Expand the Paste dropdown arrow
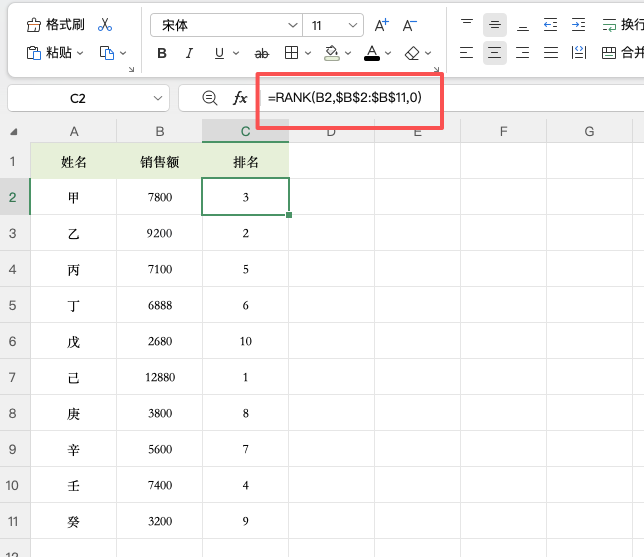The height and width of the screenshot is (557, 644). click(x=80, y=53)
